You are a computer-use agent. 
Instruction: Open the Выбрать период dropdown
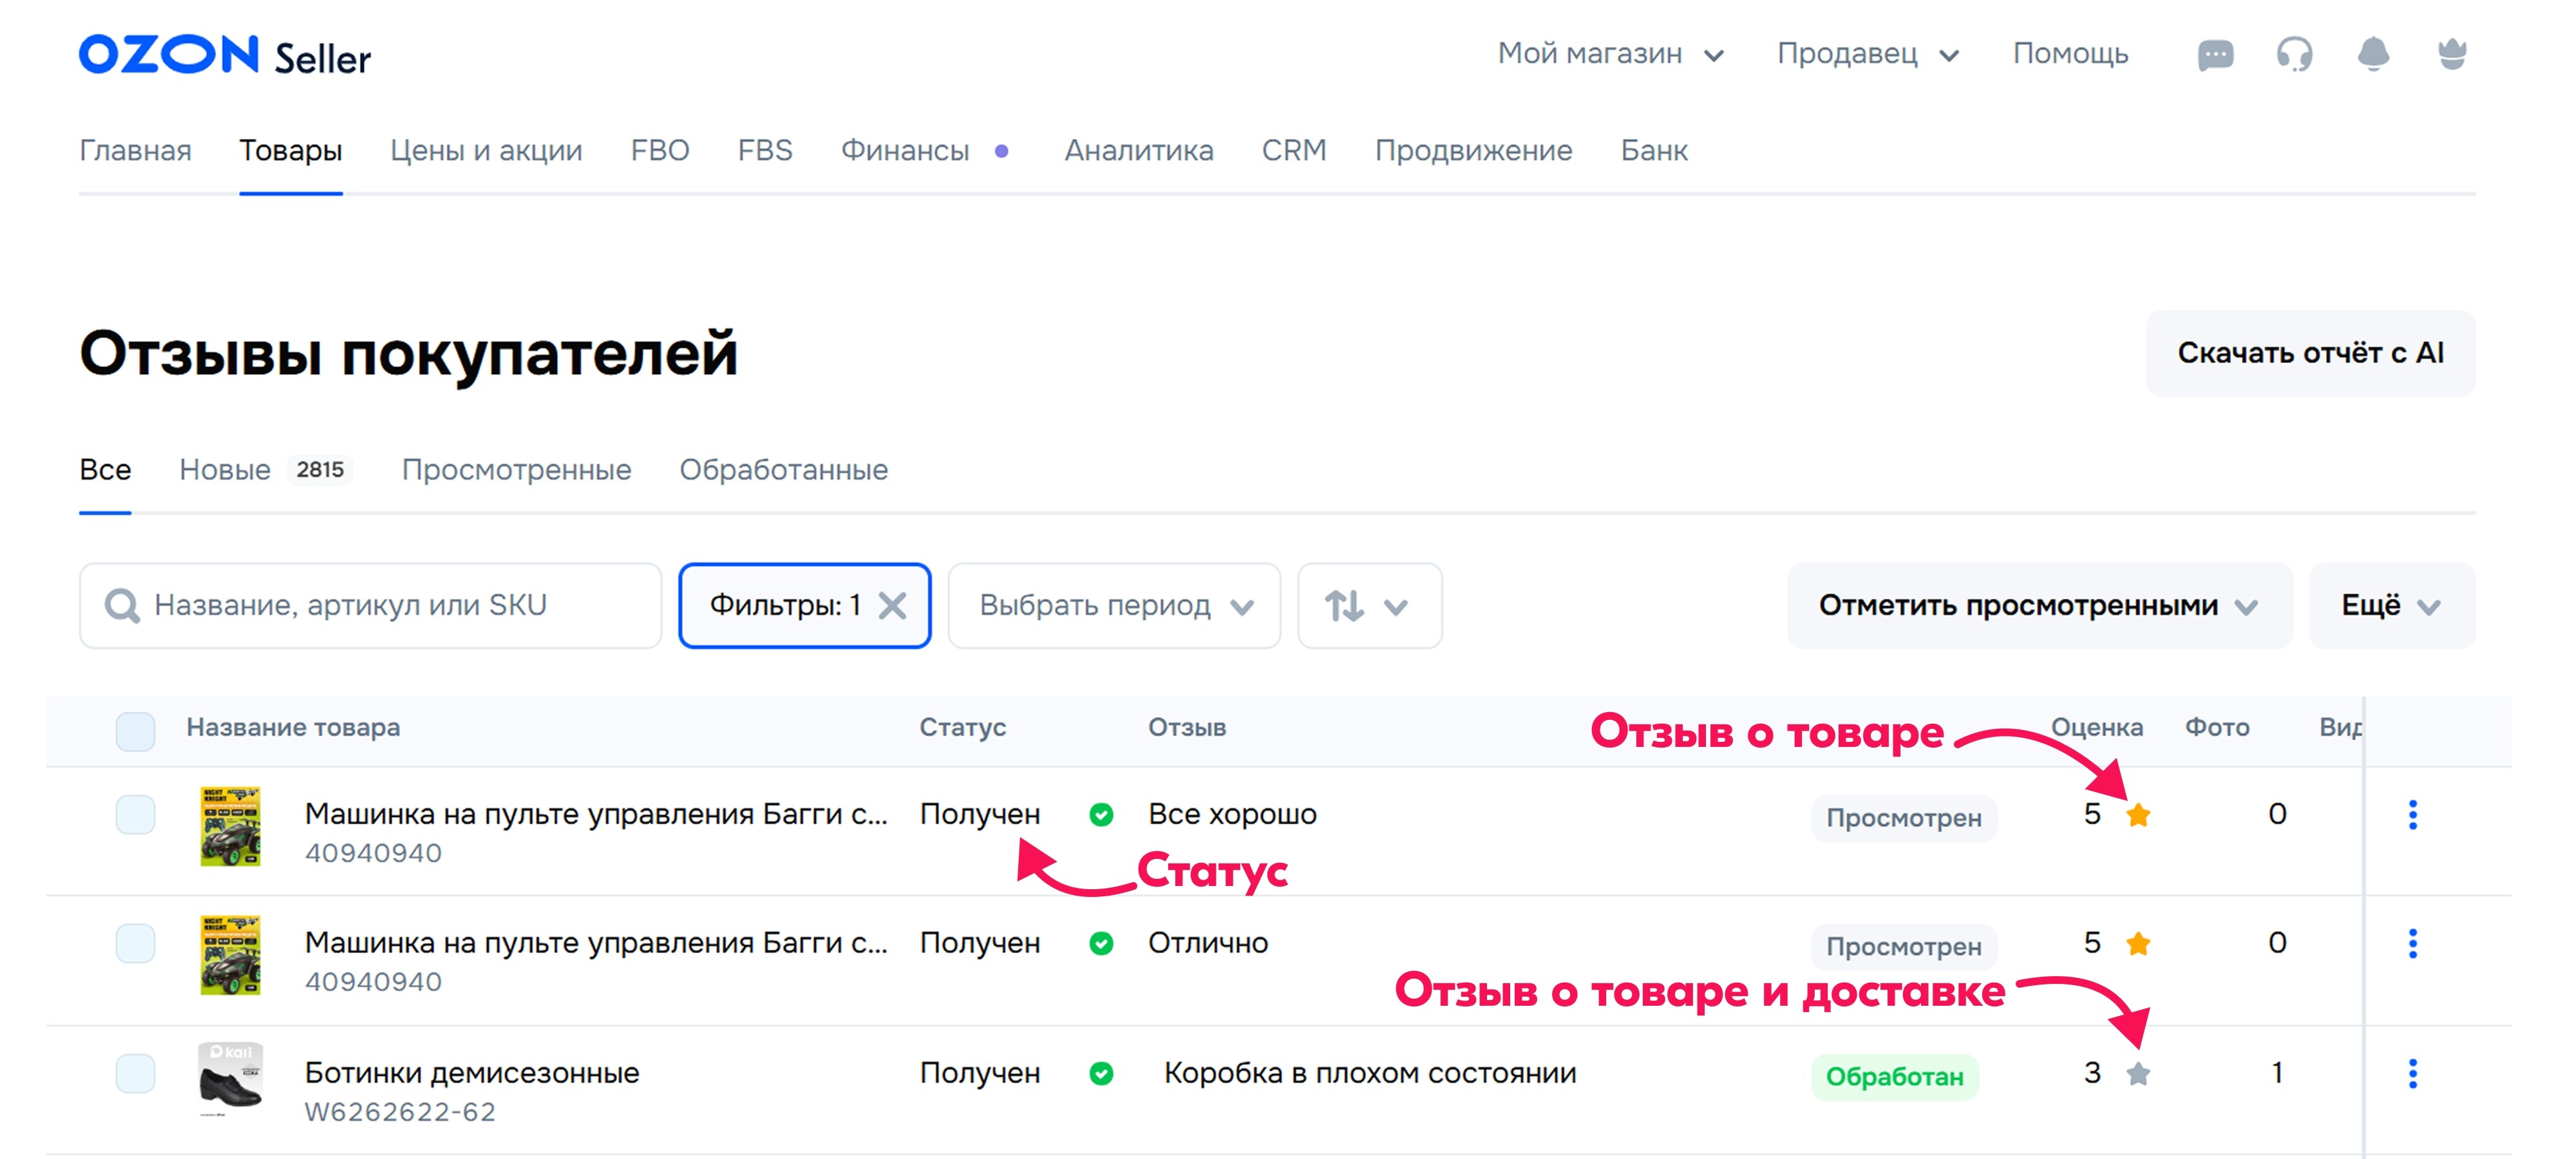[1114, 605]
